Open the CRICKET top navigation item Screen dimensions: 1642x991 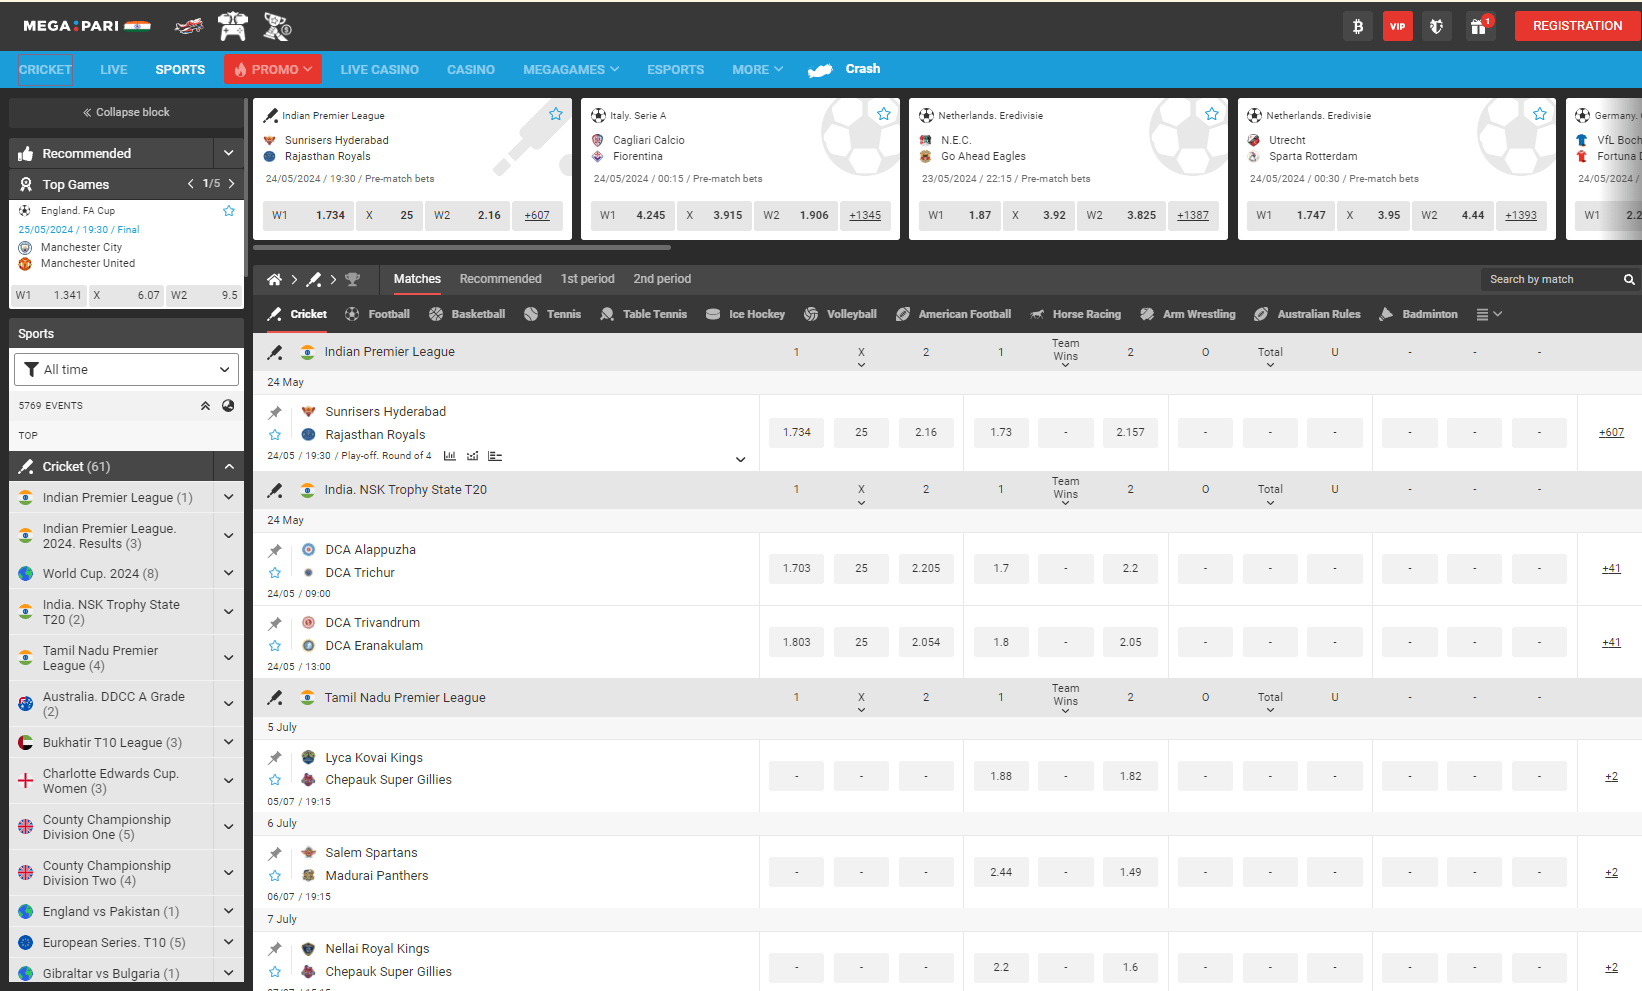point(45,70)
